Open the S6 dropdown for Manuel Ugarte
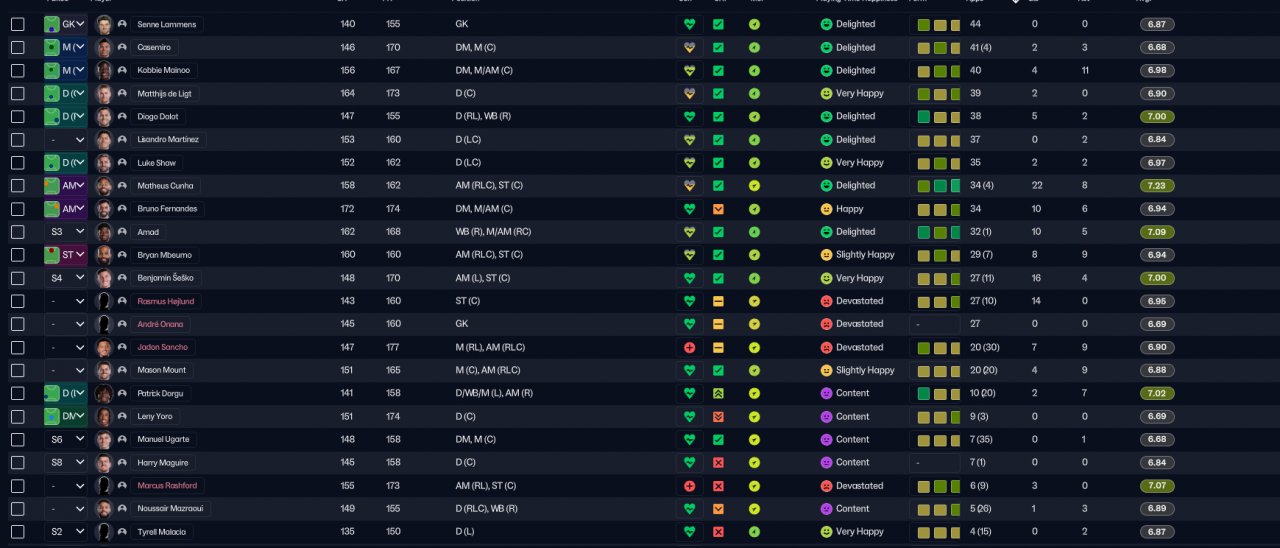Viewport: 1280px width, 548px height. (x=65, y=439)
